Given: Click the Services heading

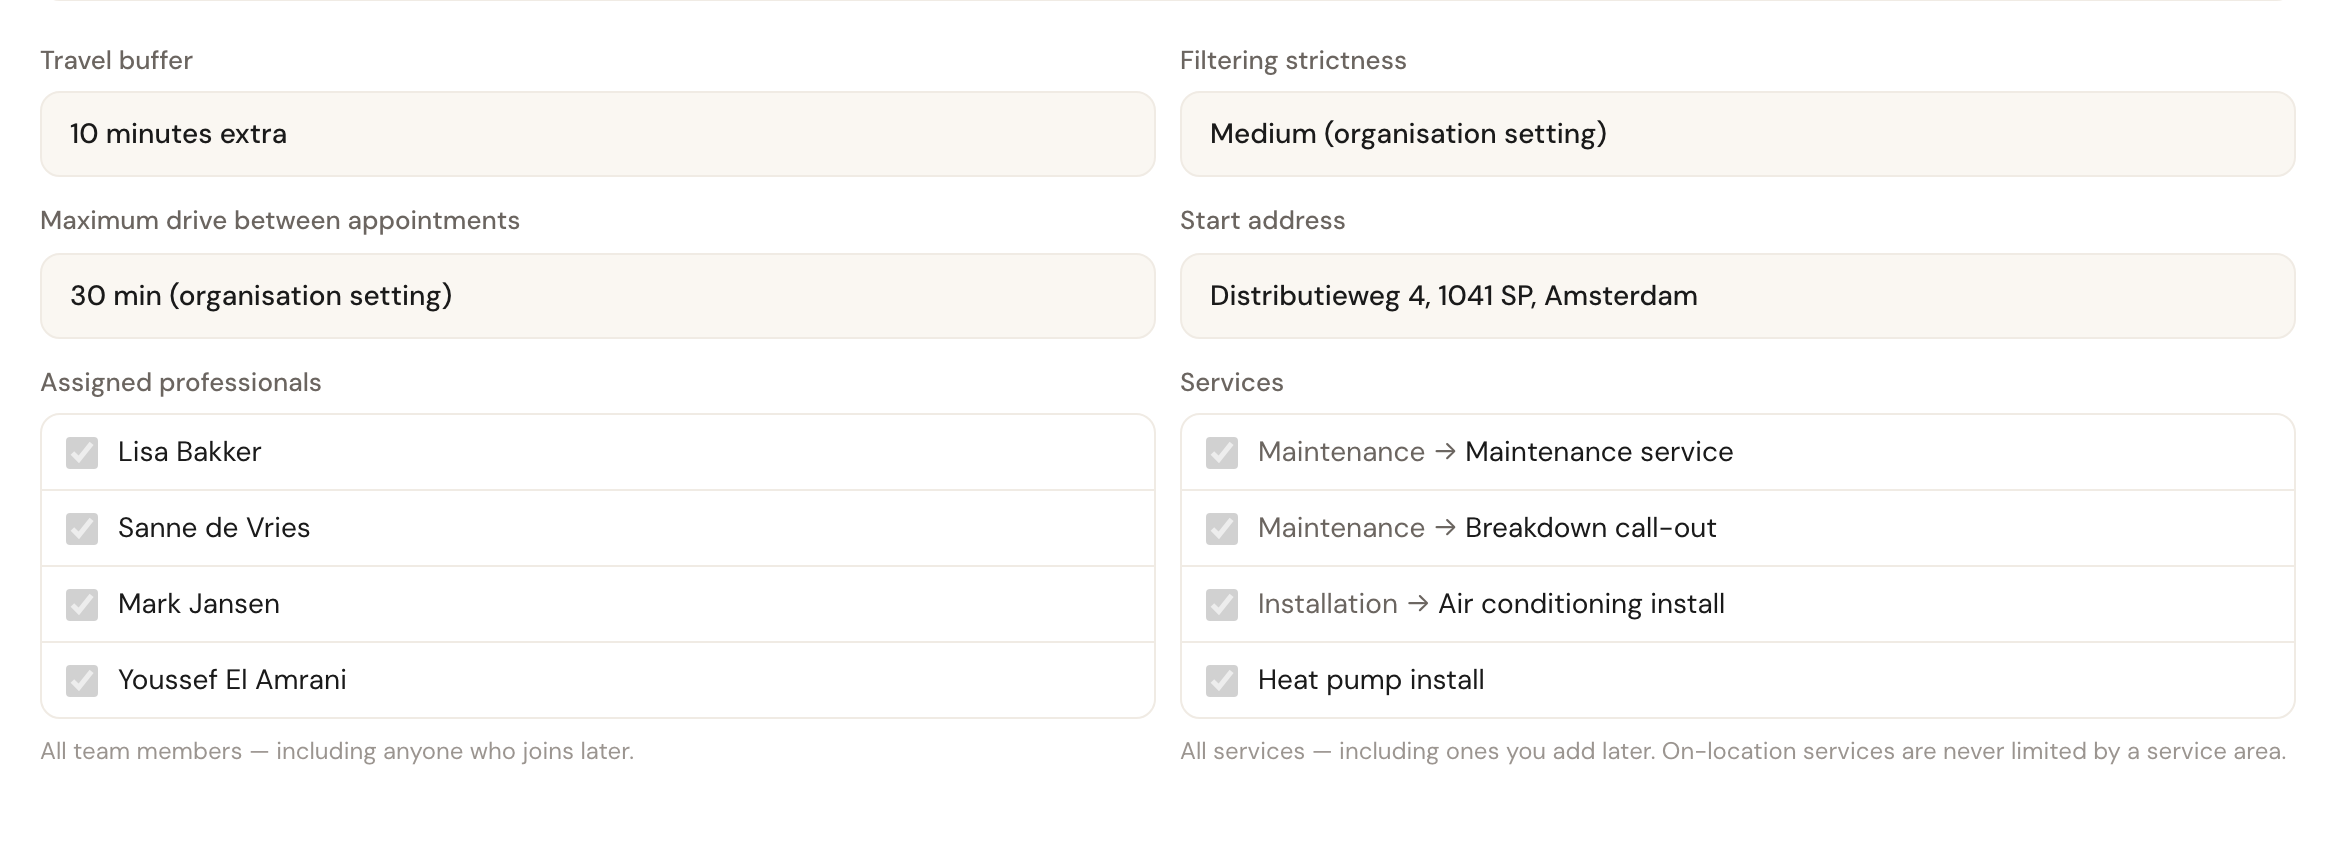Looking at the screenshot, I should [1232, 382].
